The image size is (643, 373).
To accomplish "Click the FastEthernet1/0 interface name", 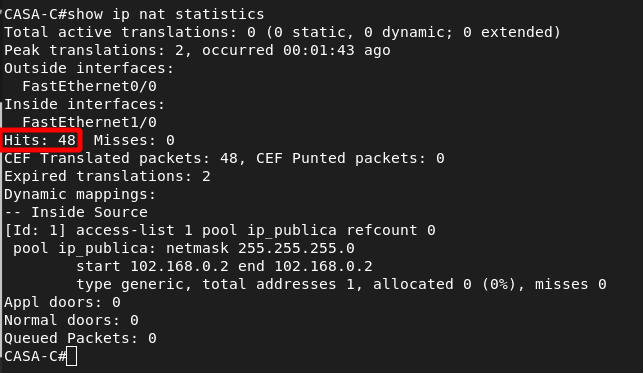I will tap(89, 122).
